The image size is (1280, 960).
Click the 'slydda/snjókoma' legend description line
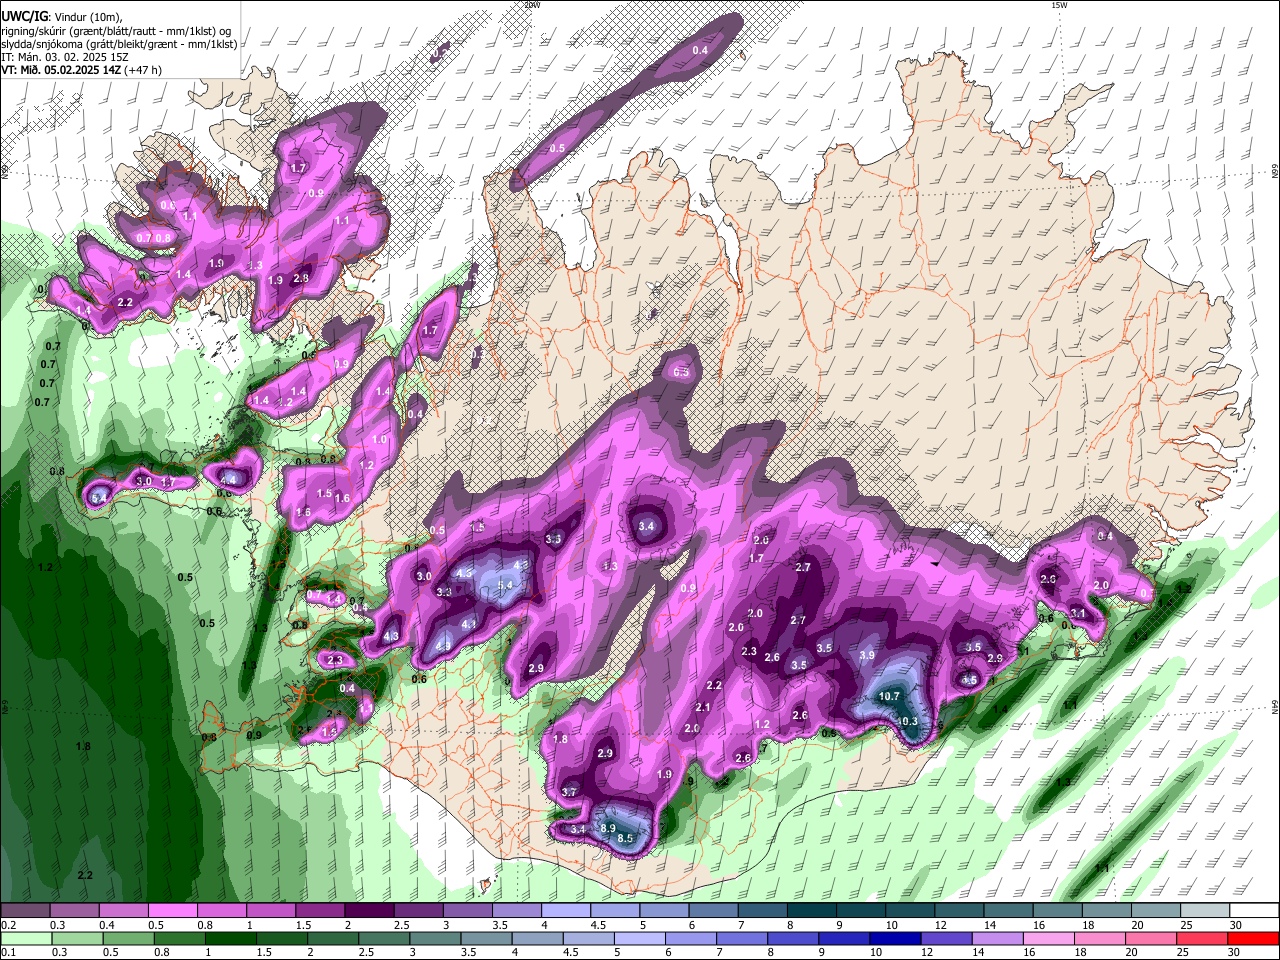tap(119, 44)
